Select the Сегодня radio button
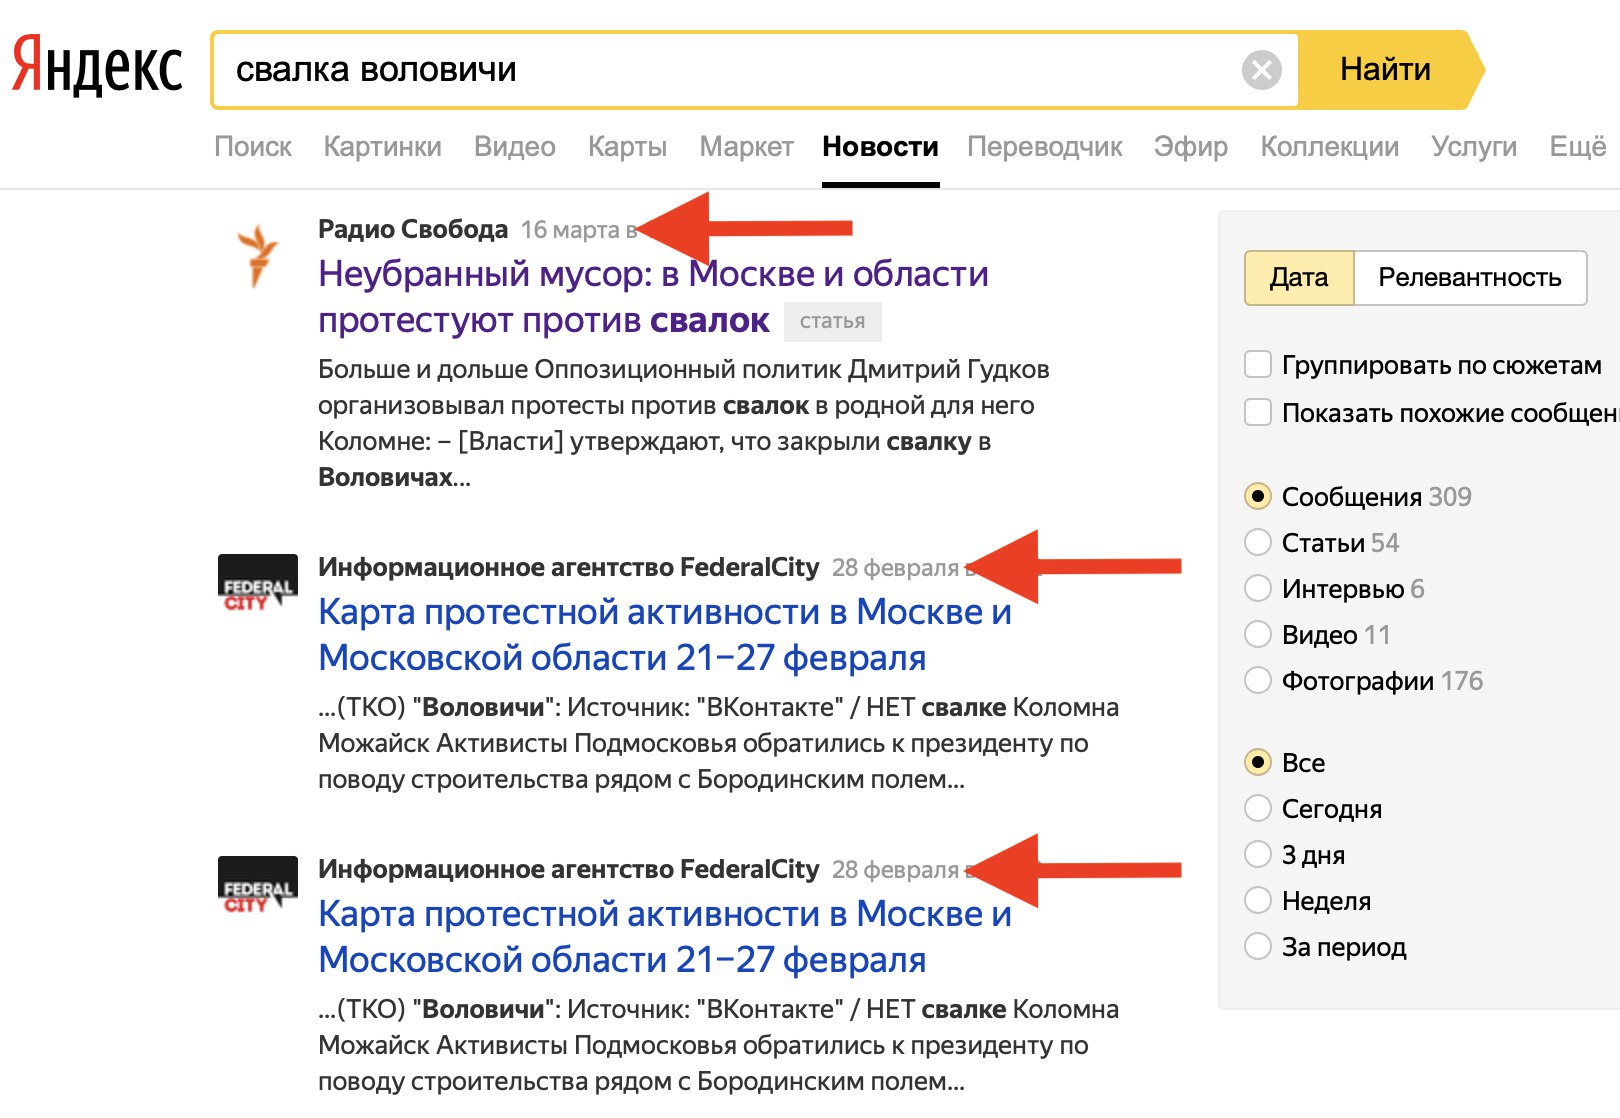Image resolution: width=1620 pixels, height=1118 pixels. pos(1258,808)
